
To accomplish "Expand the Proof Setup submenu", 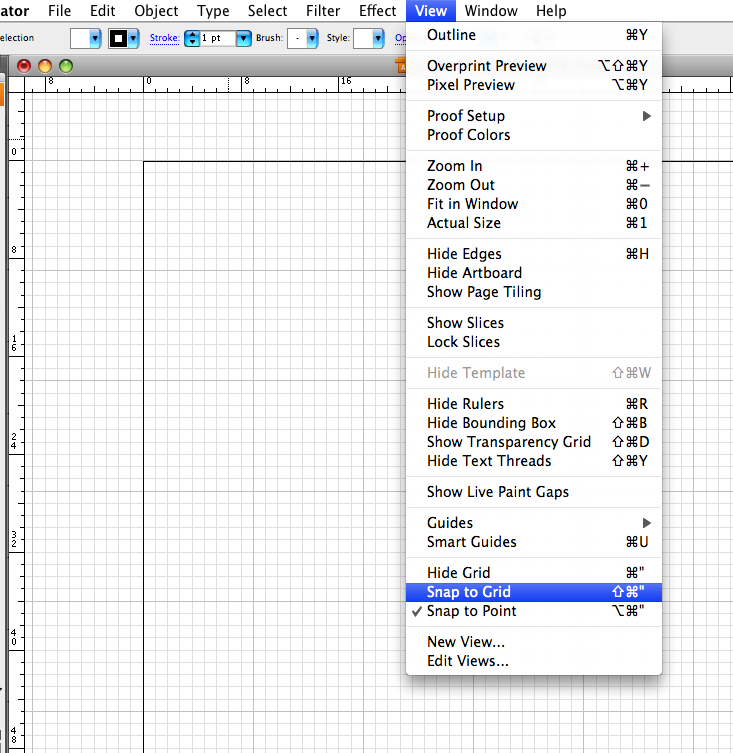I will [534, 116].
